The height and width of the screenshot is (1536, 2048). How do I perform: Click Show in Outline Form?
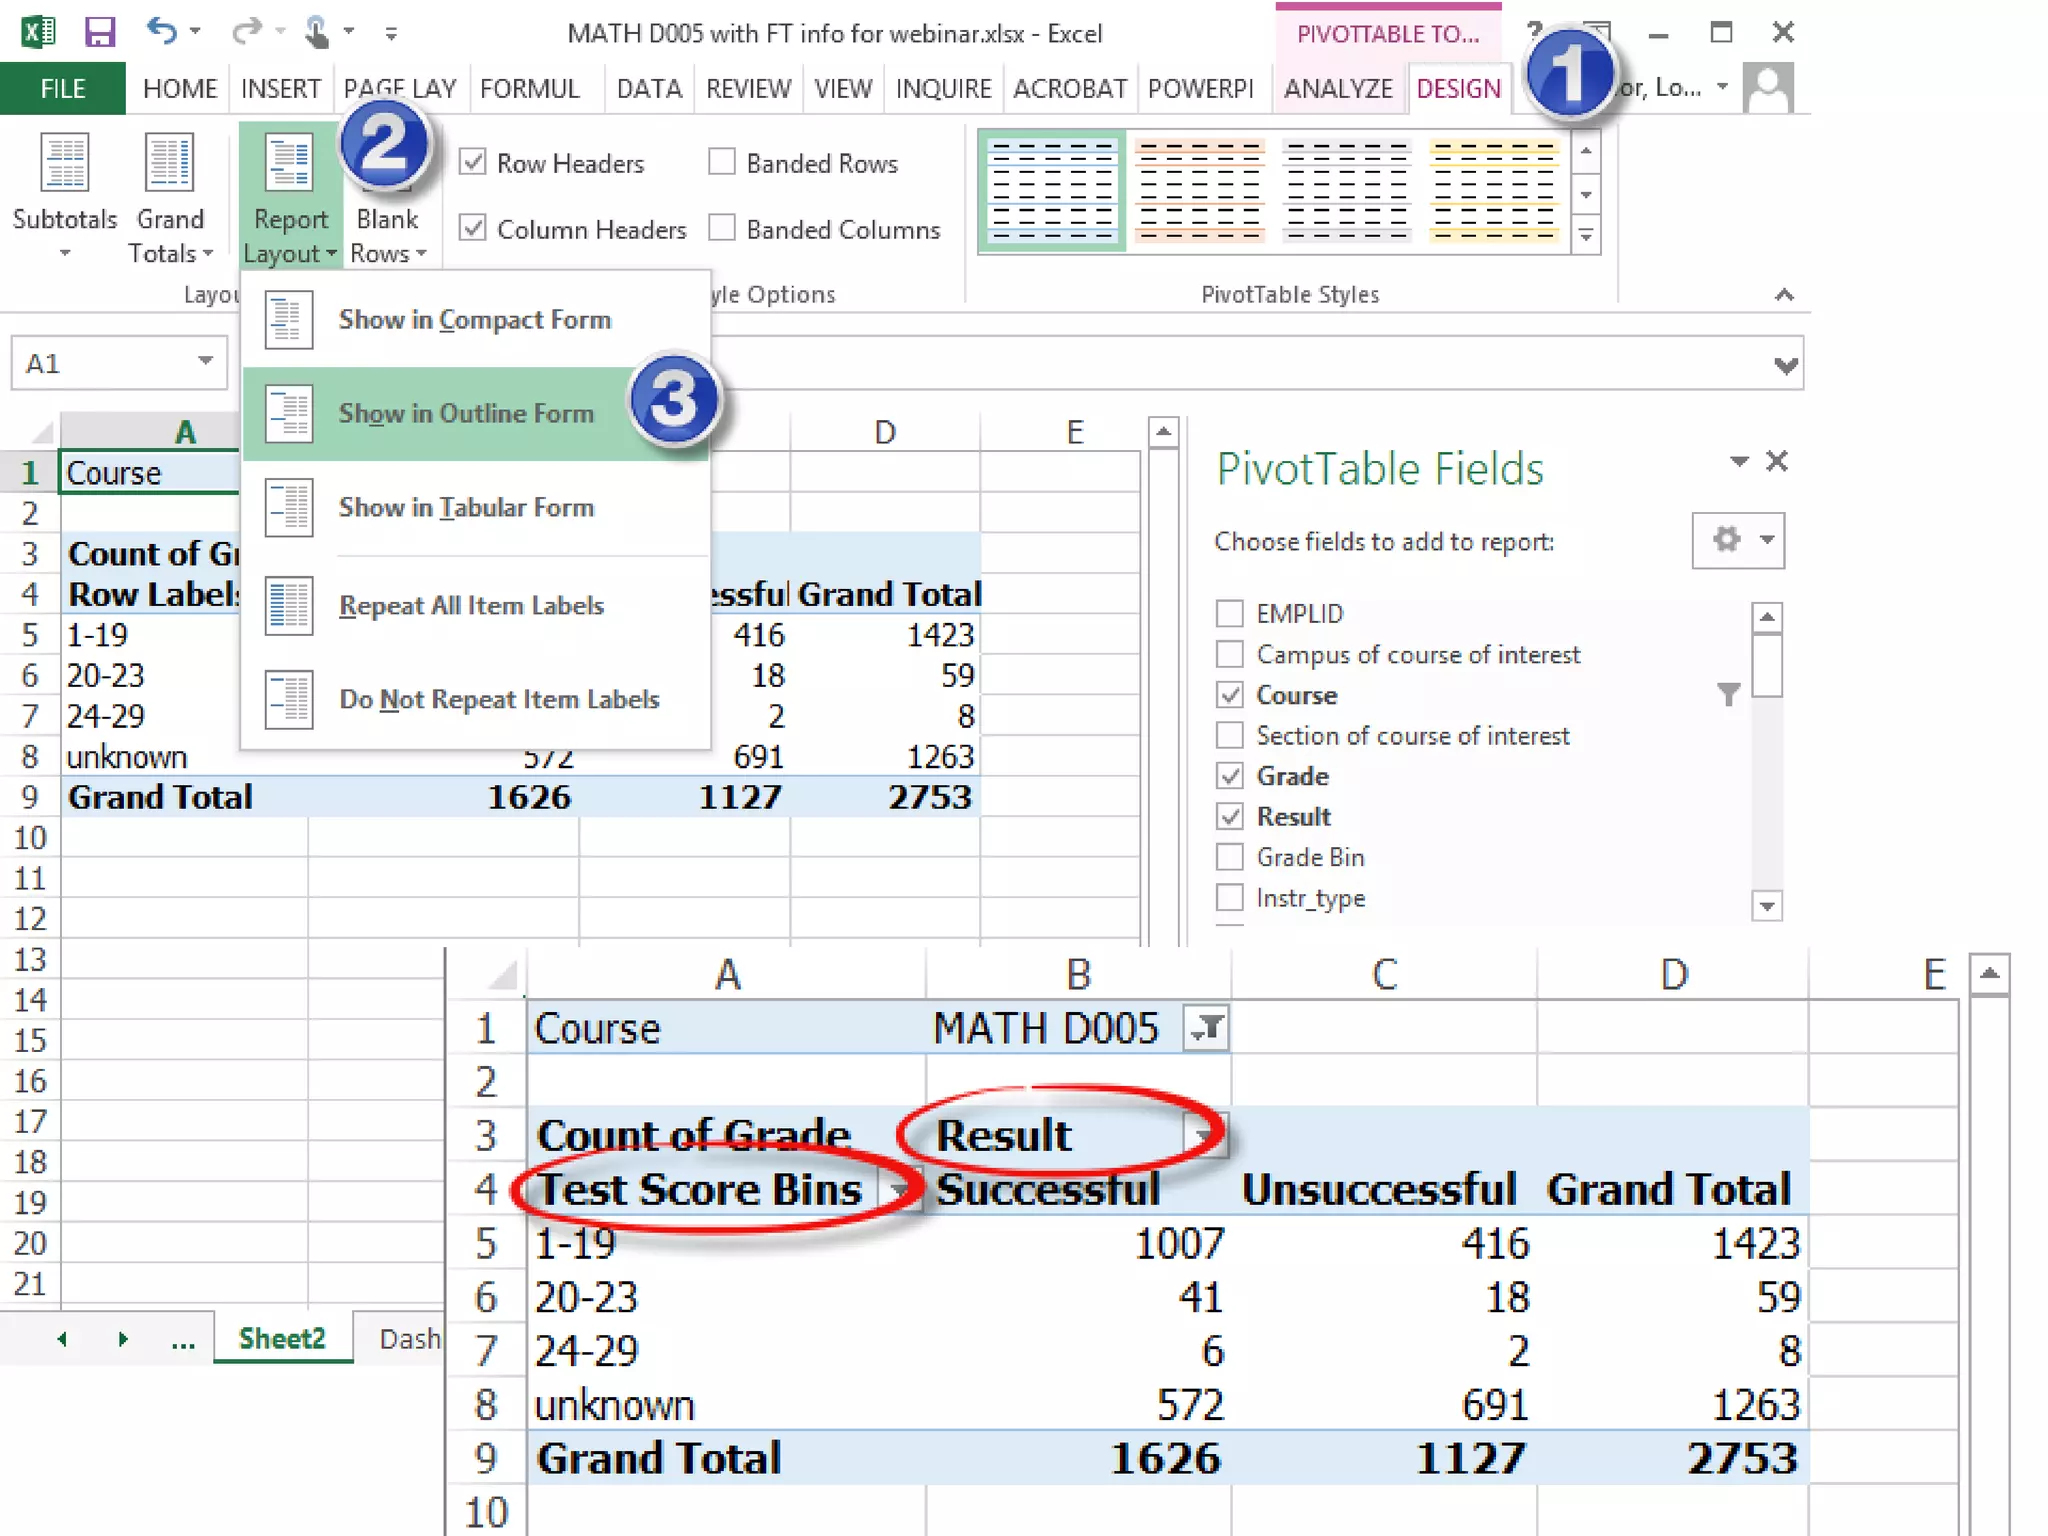466,414
